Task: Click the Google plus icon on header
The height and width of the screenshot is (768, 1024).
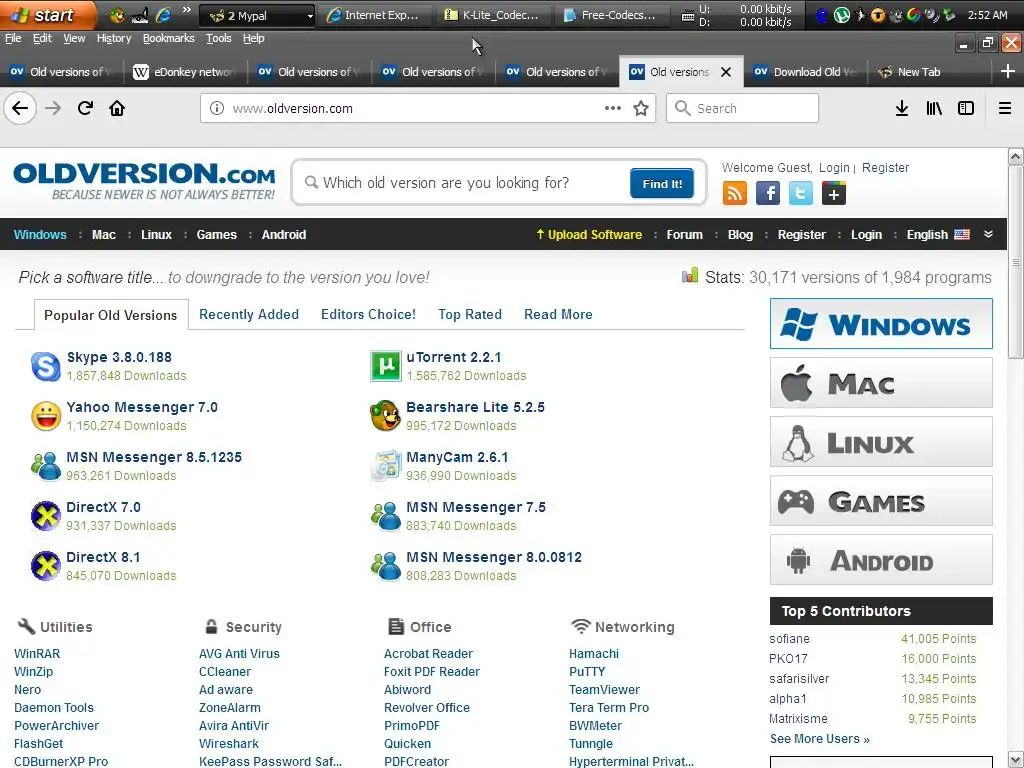Action: [x=833, y=193]
